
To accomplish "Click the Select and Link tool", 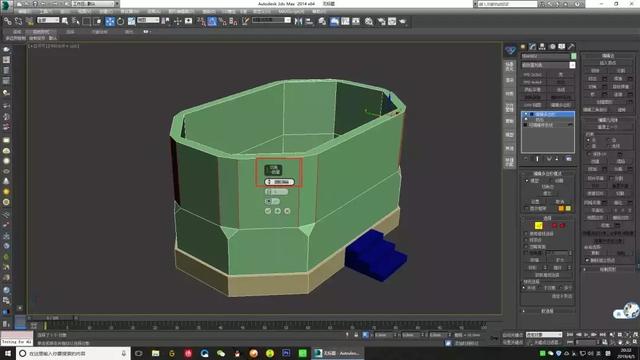I will (8, 21).
